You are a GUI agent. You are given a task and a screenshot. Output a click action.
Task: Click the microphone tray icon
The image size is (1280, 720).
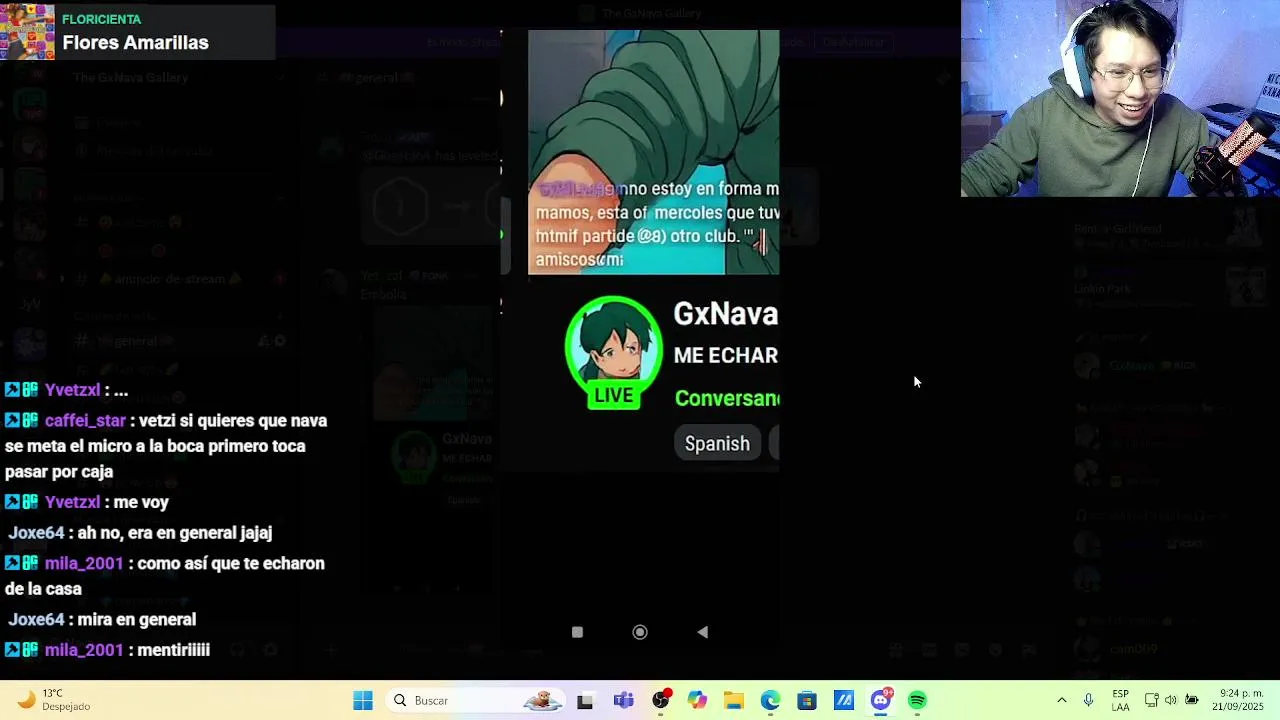[x=1089, y=700]
